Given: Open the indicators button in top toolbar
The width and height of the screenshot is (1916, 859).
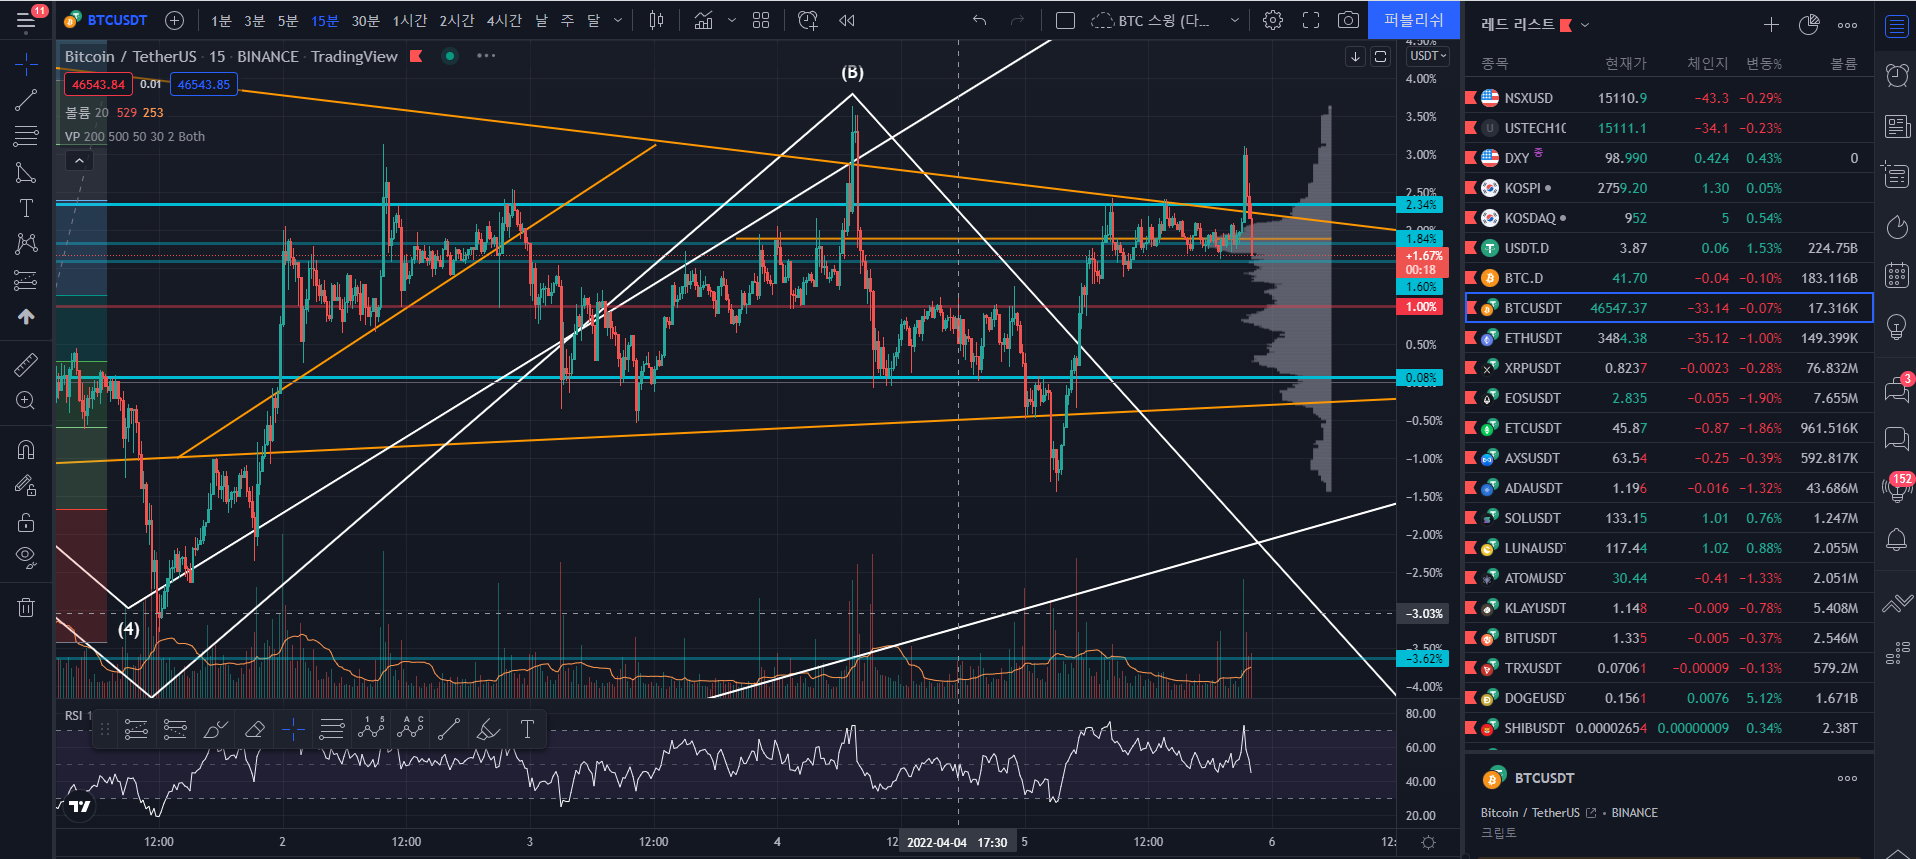Looking at the screenshot, I should click(x=704, y=20).
